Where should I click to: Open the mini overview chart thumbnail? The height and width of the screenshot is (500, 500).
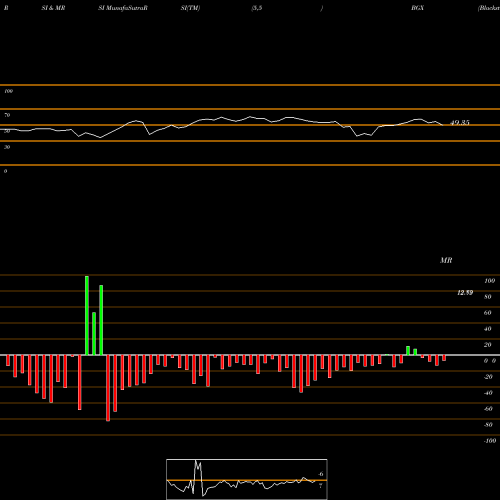(247, 479)
